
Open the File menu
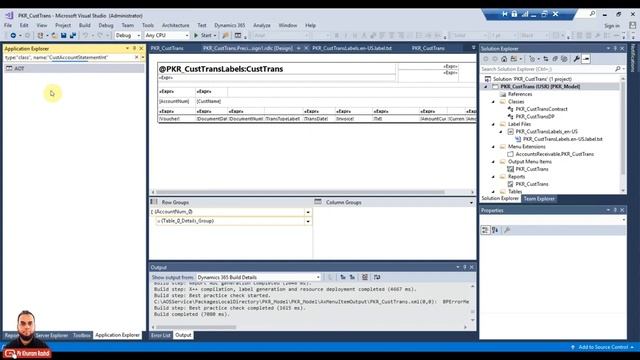[8, 25]
